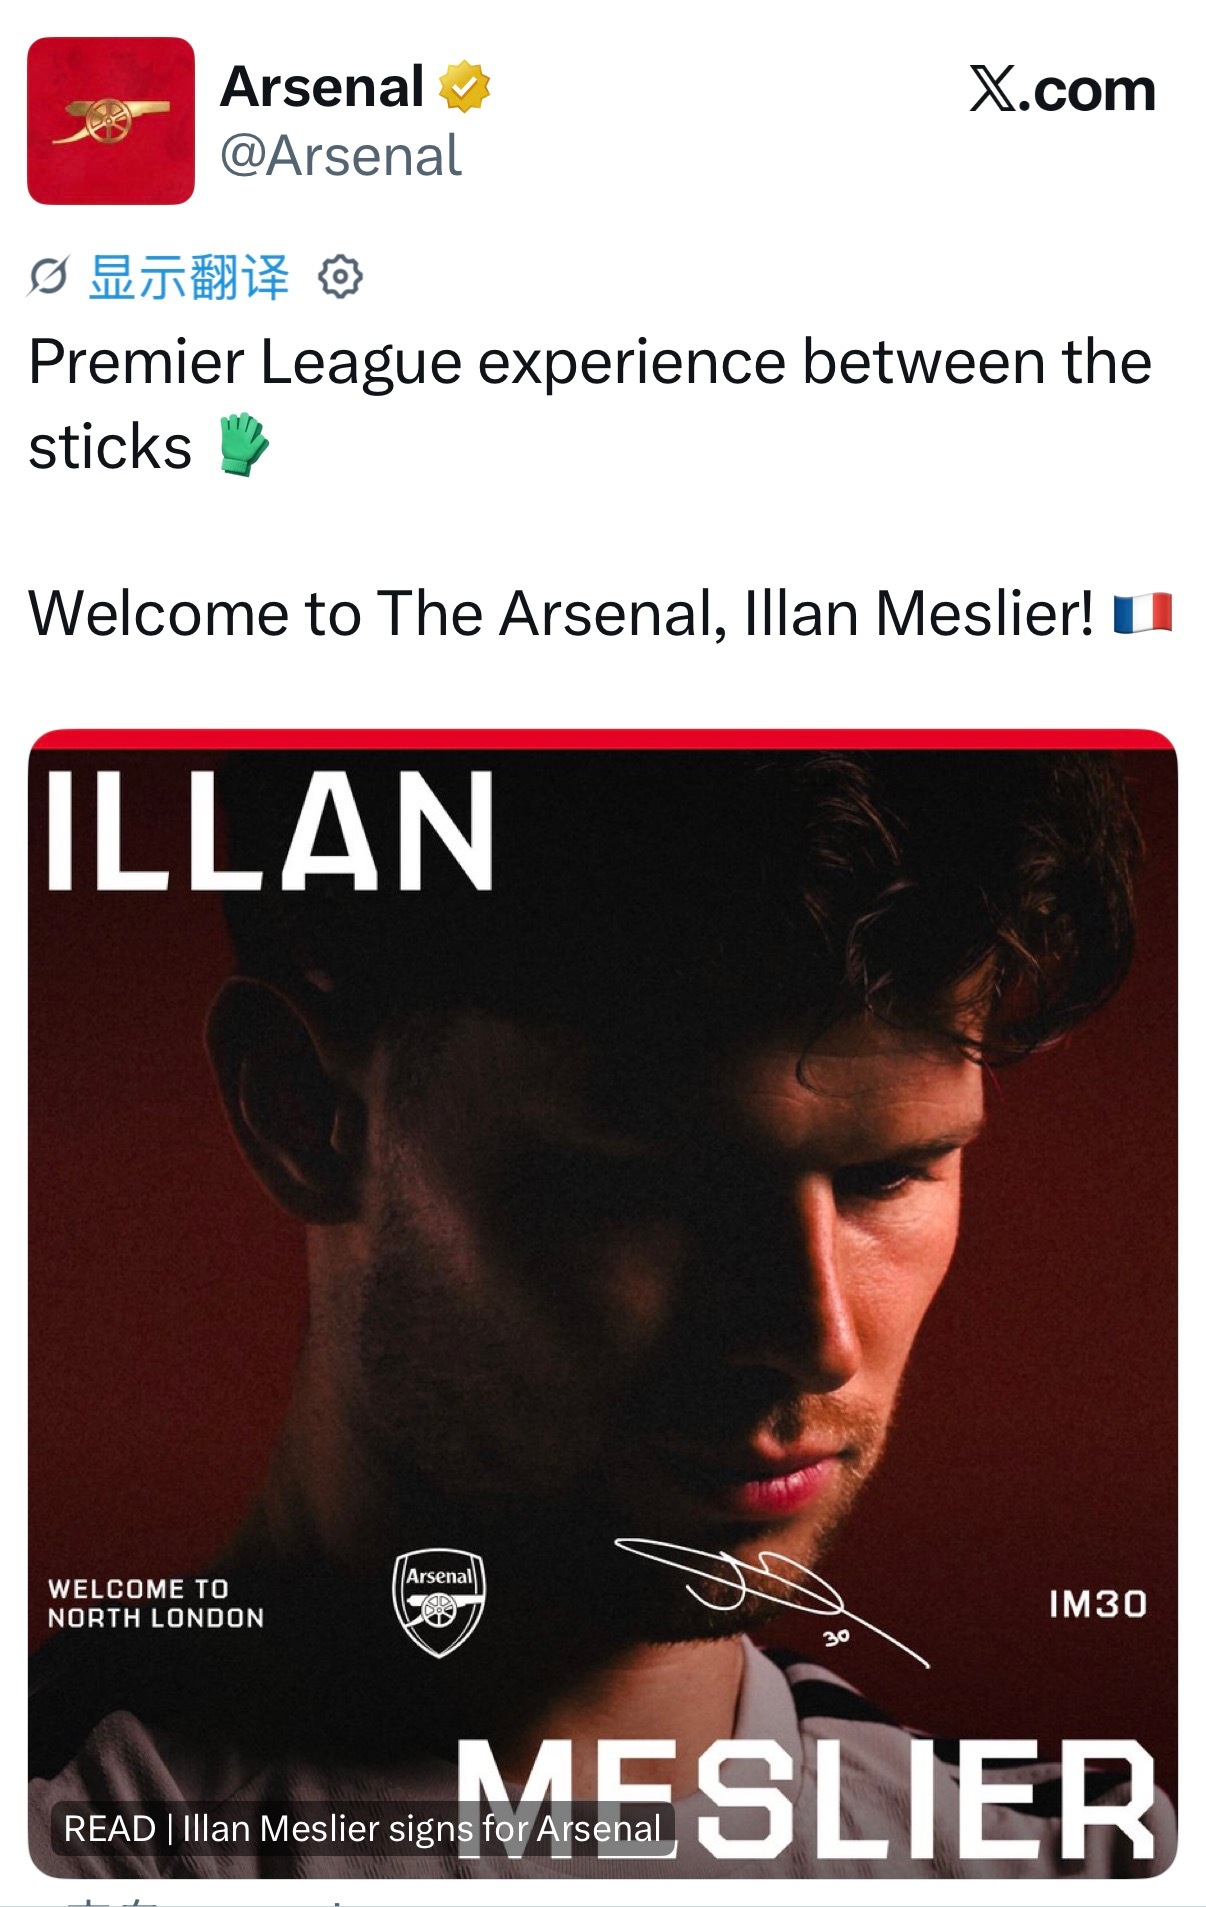
Task: Click the IM30 label on image
Action: (x=1097, y=1604)
